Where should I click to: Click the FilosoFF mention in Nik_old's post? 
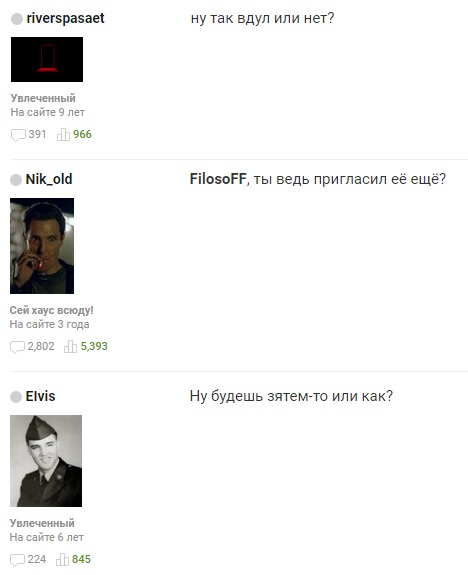point(218,179)
